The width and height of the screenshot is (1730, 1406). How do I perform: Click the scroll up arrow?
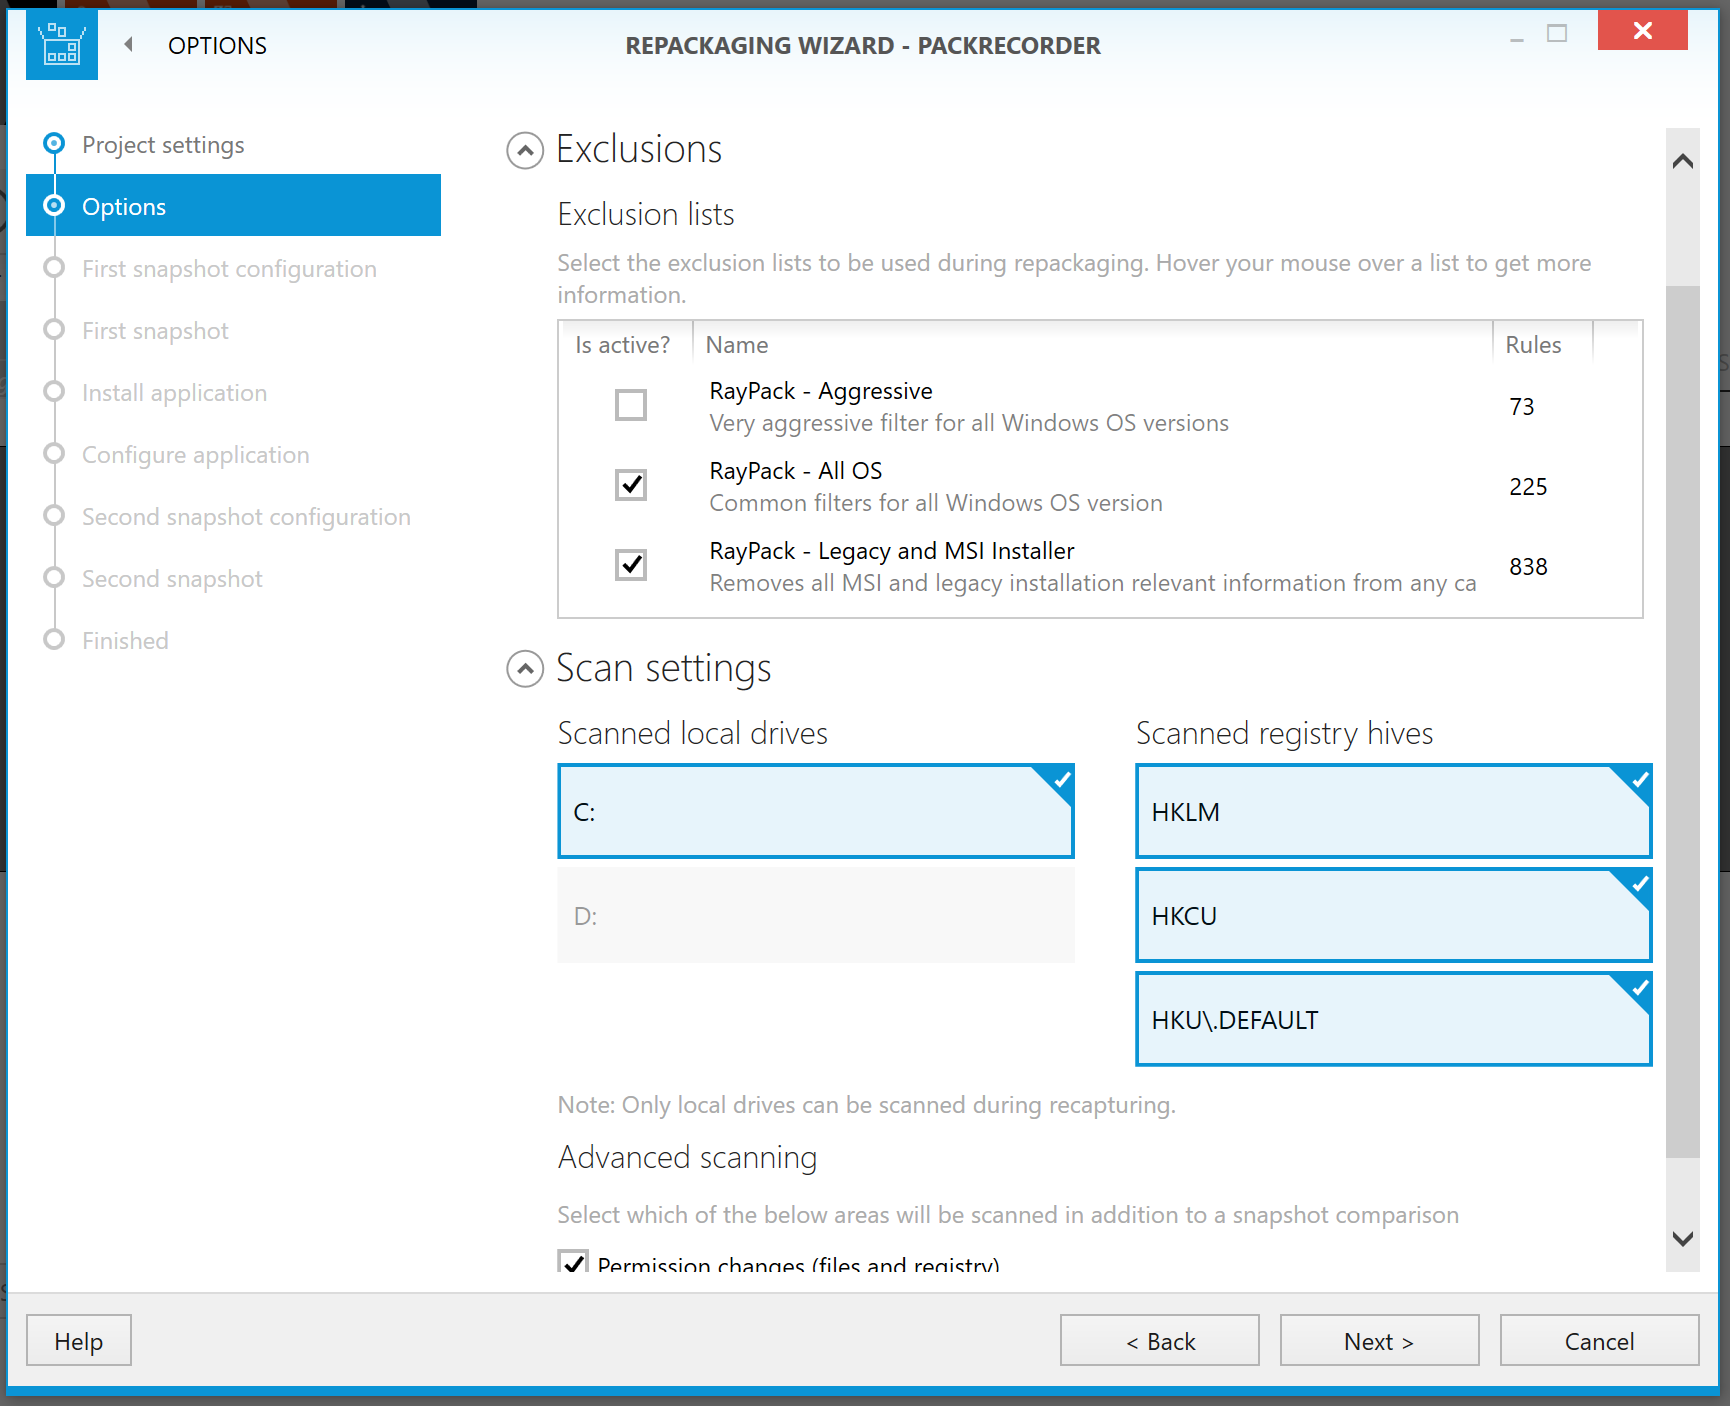[1683, 160]
